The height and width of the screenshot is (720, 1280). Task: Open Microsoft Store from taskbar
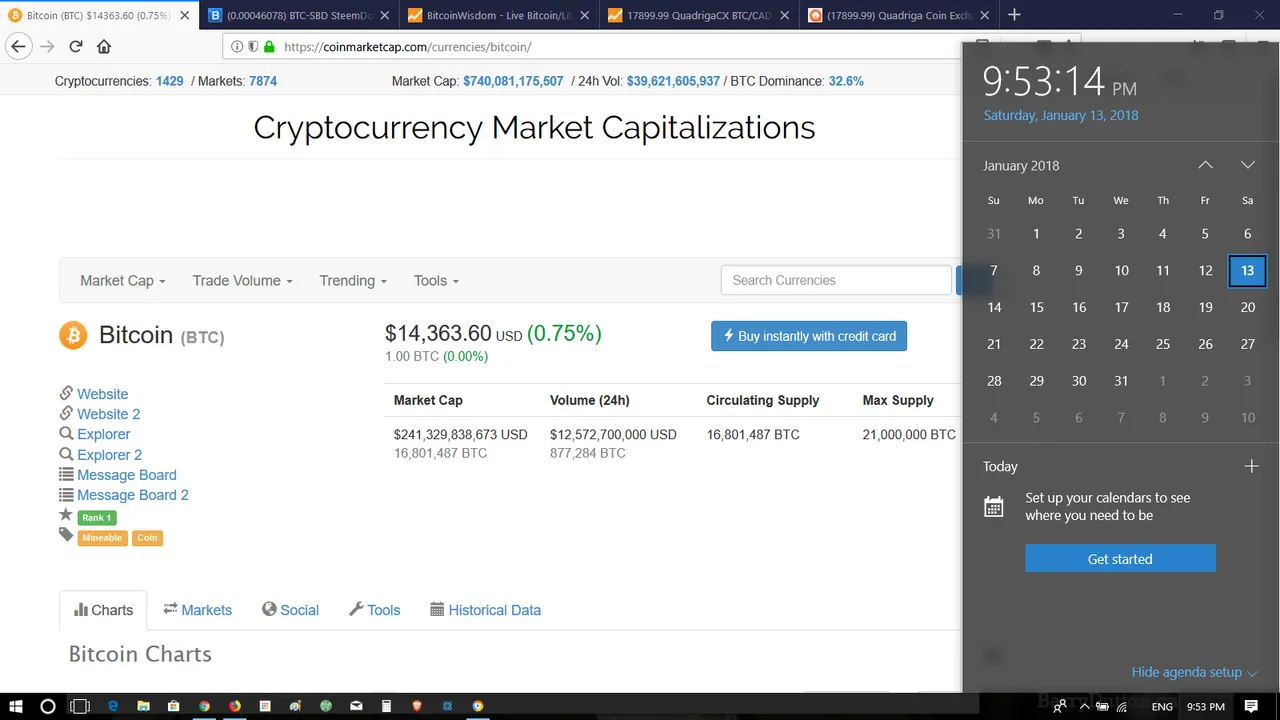click(174, 706)
